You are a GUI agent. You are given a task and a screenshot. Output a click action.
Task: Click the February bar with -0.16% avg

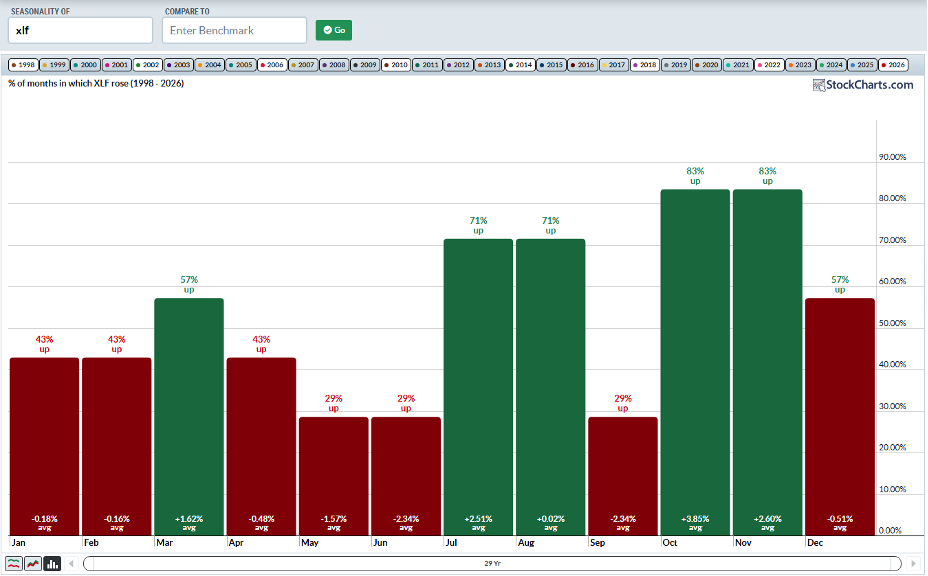pos(117,446)
